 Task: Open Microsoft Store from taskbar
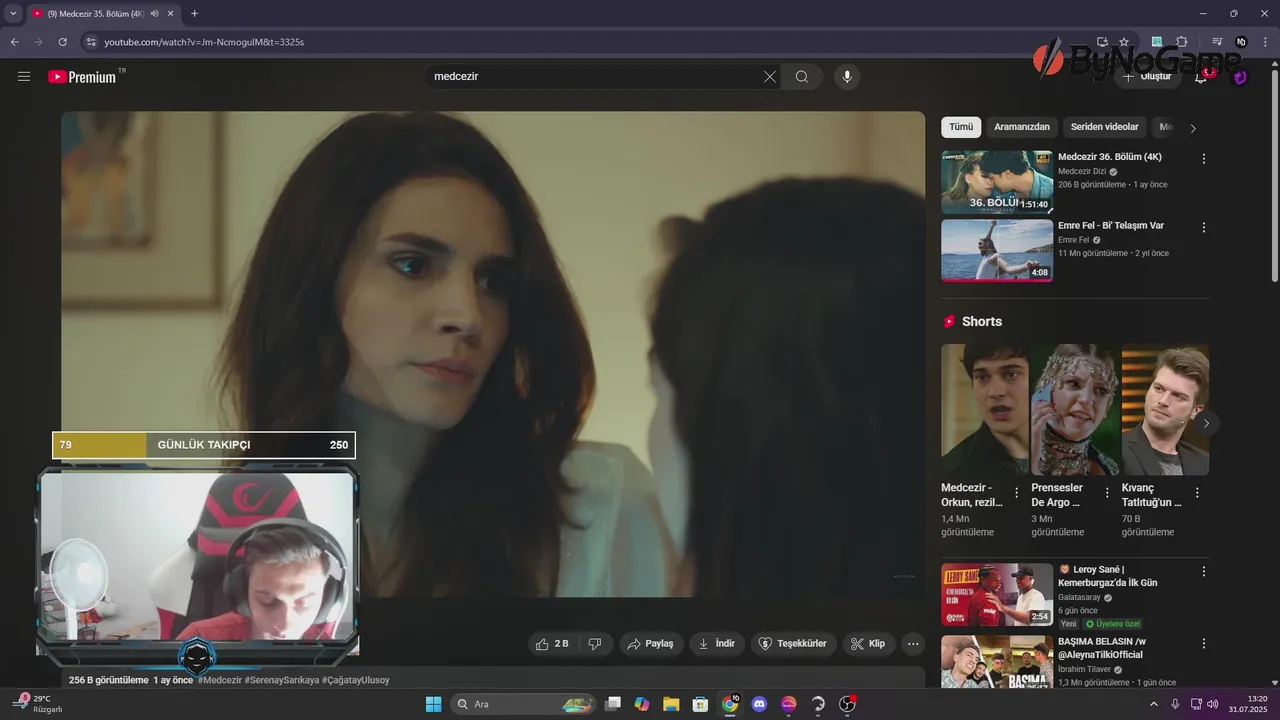click(x=701, y=704)
